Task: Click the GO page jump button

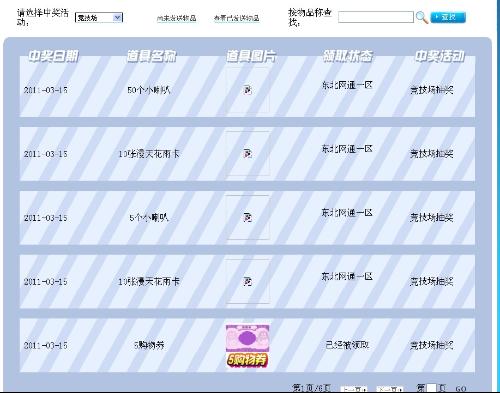Action: coord(461,389)
